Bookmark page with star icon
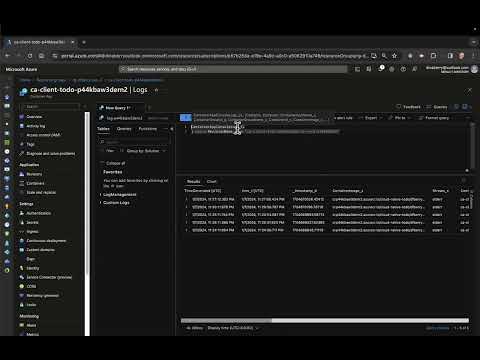480x360 pixels. click(x=394, y=56)
